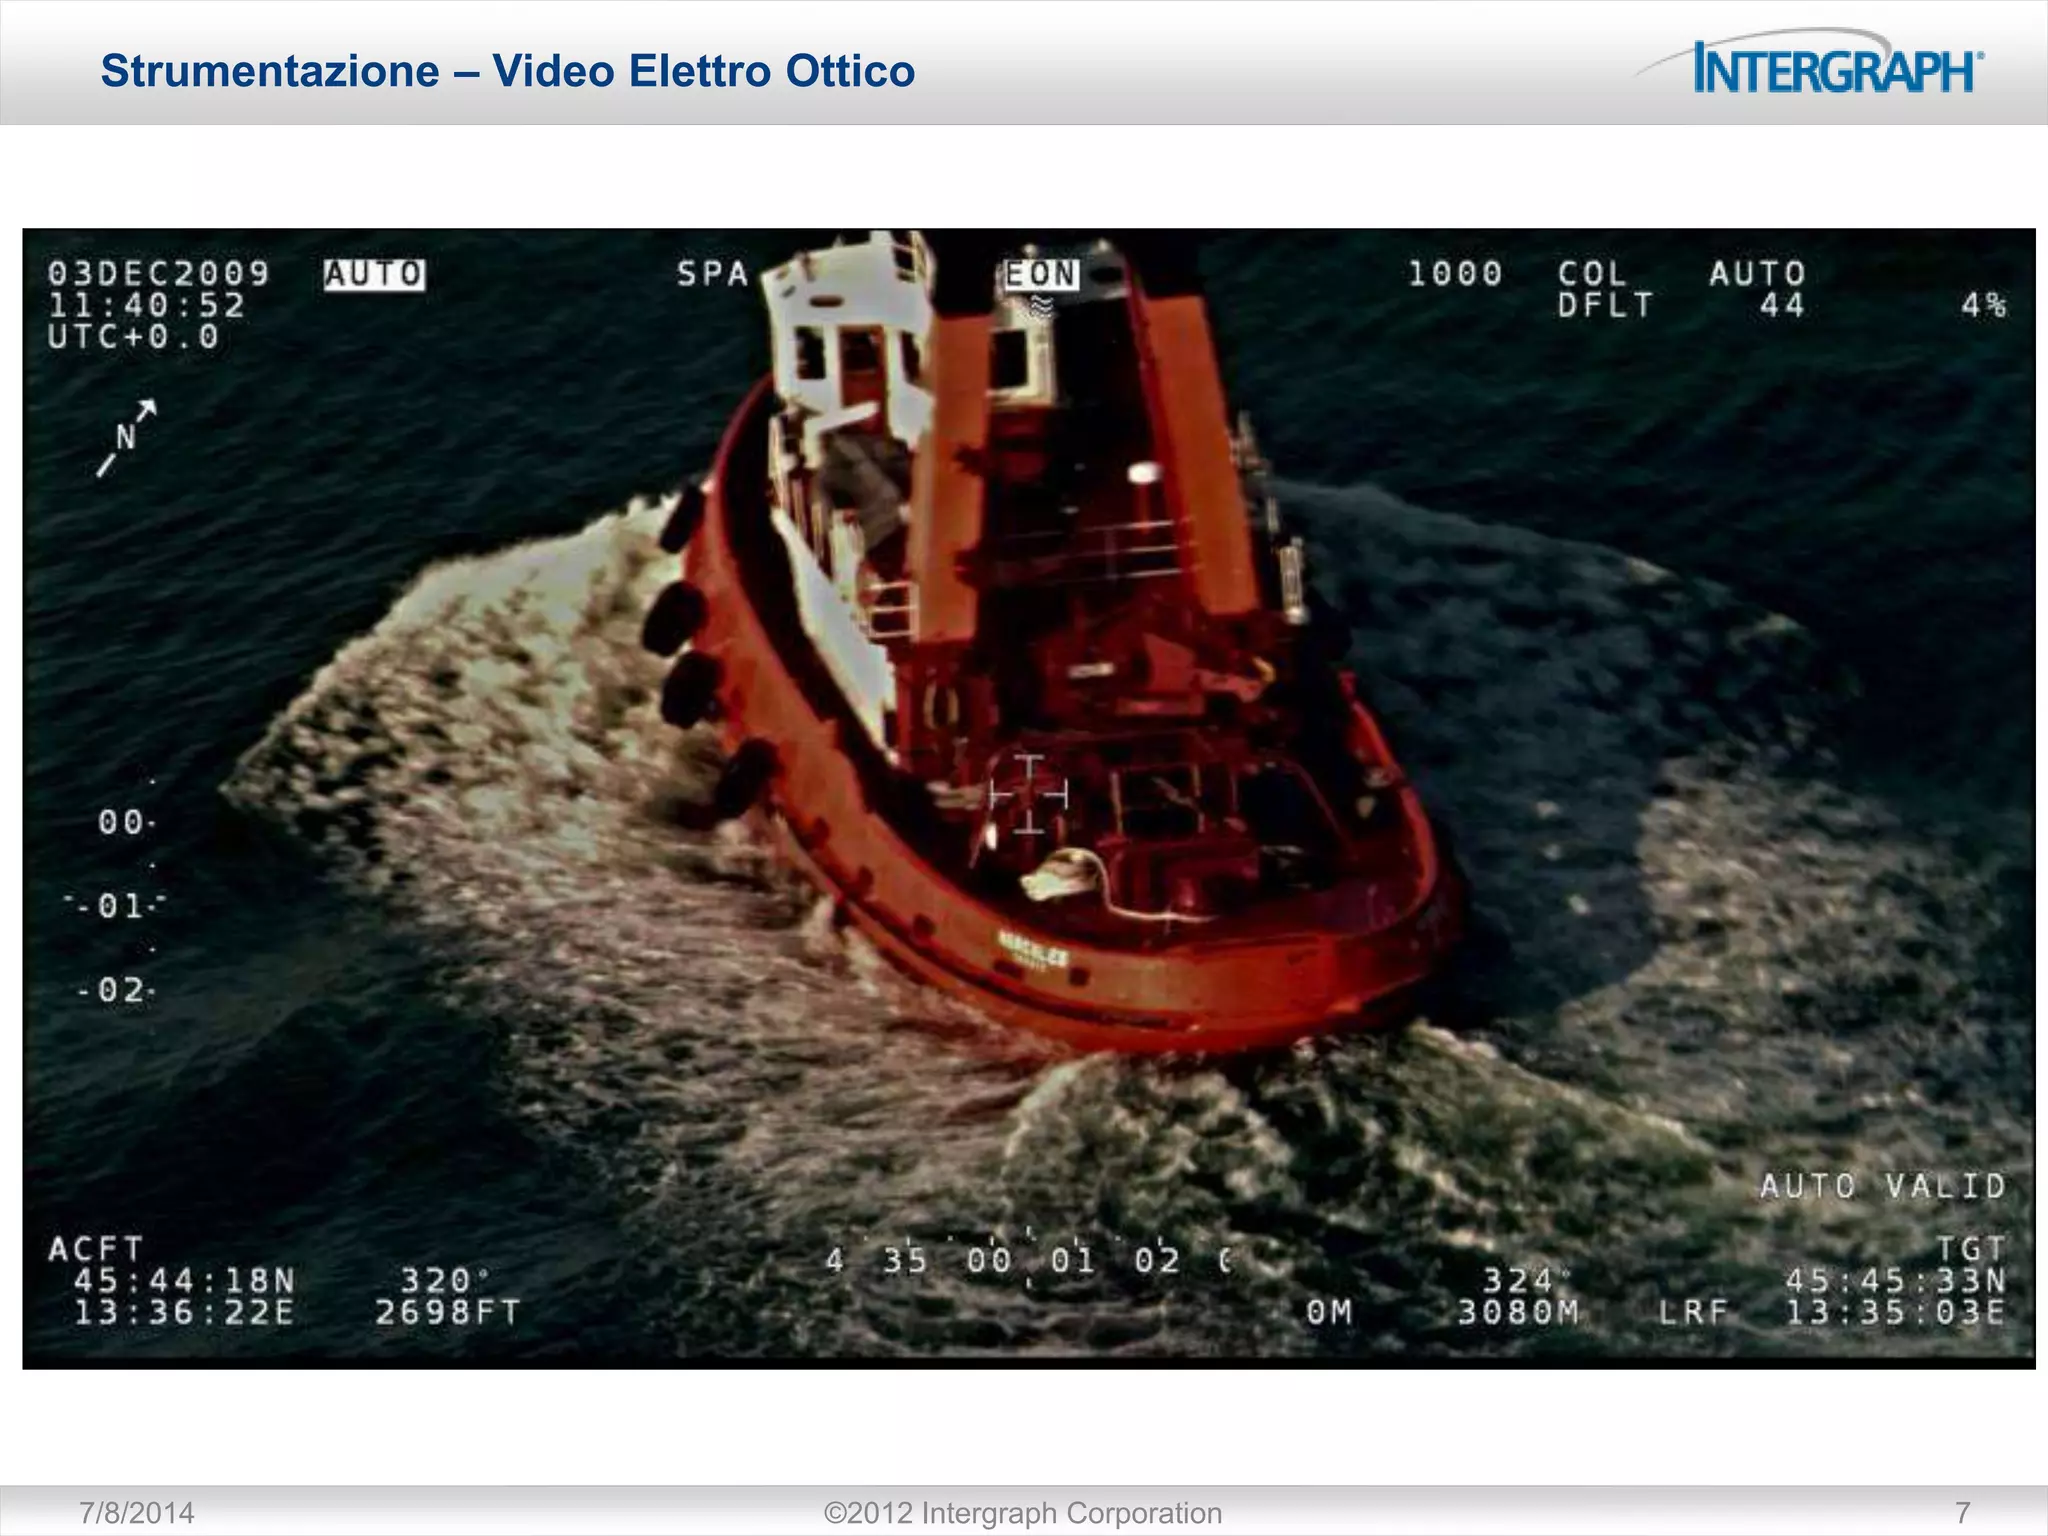Click the TGT target coordinates label

[1970, 1249]
